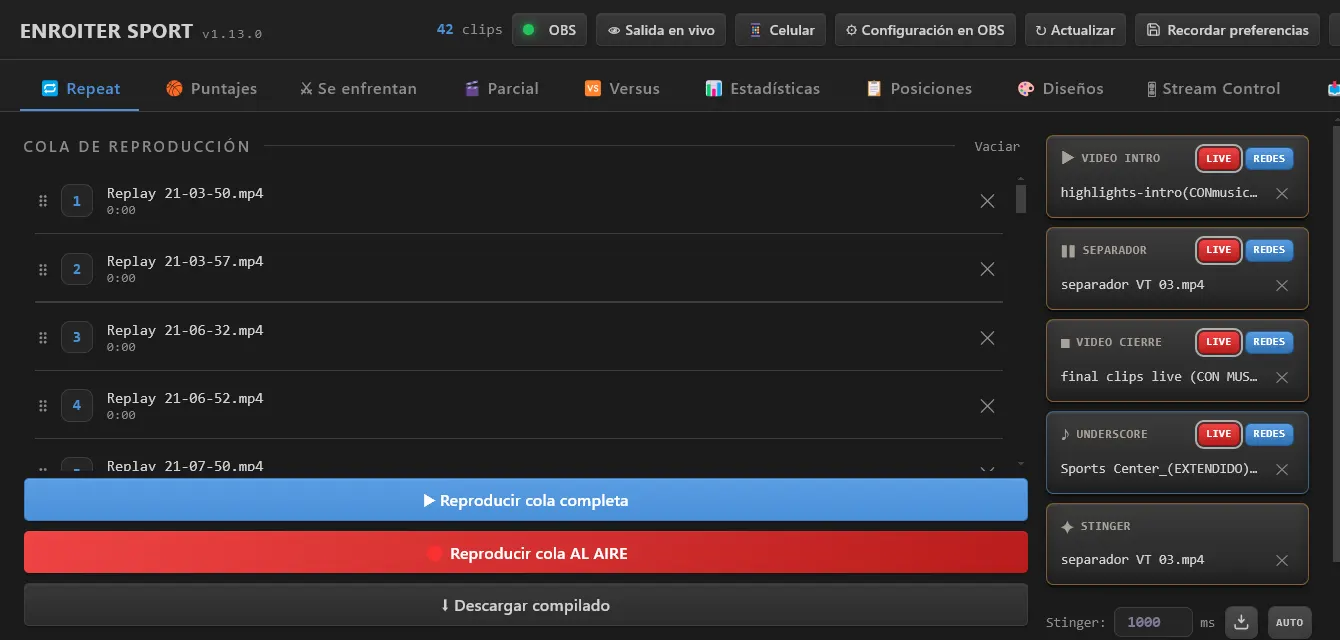
Task: Toggle LIVE for Video Intro
Action: tap(1218, 158)
